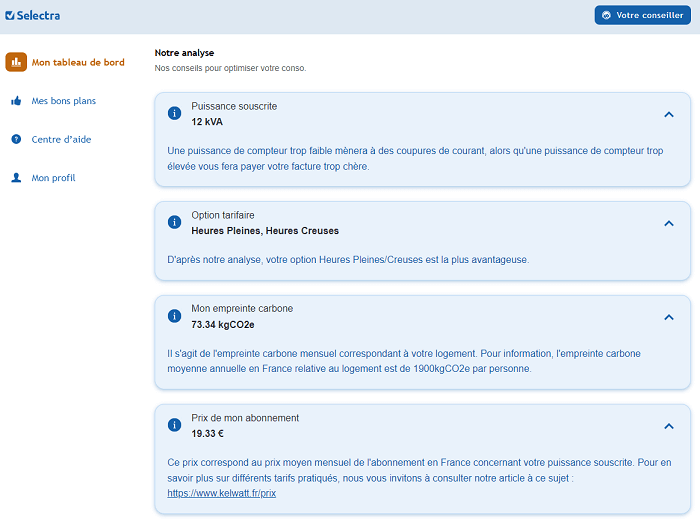
Task: Click 'Nos conseils pour optimiser votre conso.' text
Action: pyautogui.click(x=230, y=68)
